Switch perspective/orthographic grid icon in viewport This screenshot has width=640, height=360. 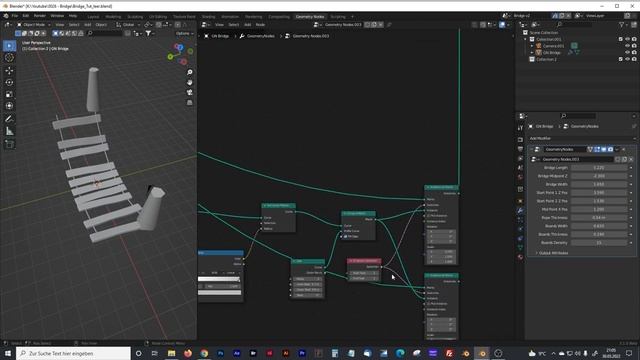point(190,103)
